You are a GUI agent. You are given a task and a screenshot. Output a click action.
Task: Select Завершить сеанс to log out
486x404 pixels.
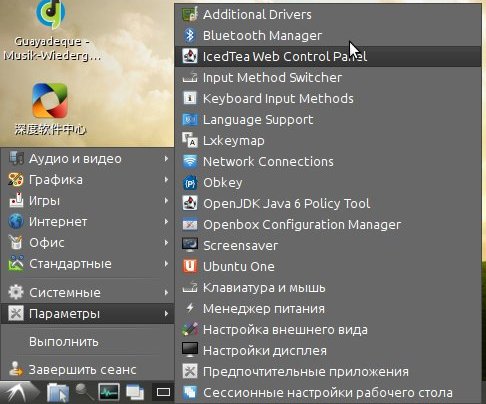pos(88,370)
